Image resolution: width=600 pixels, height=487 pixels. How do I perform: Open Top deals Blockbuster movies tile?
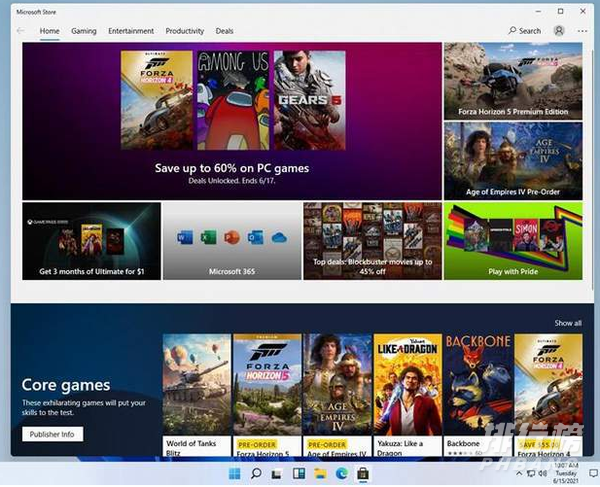pos(372,241)
